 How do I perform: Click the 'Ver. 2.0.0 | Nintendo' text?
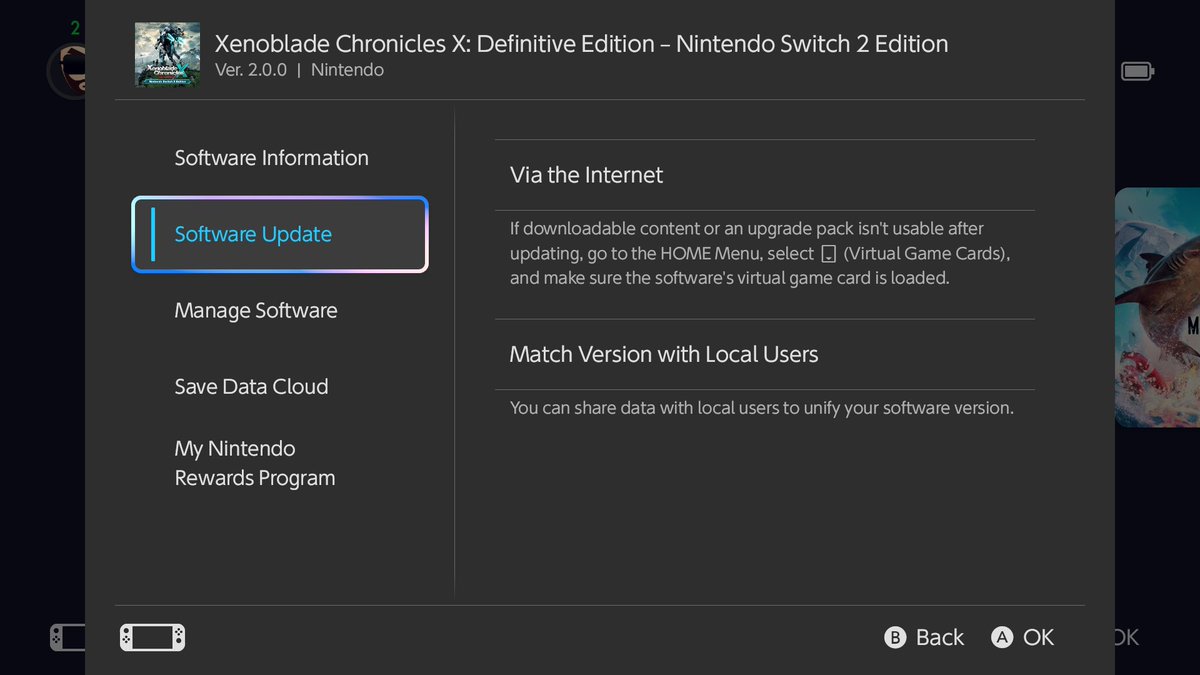[299, 70]
